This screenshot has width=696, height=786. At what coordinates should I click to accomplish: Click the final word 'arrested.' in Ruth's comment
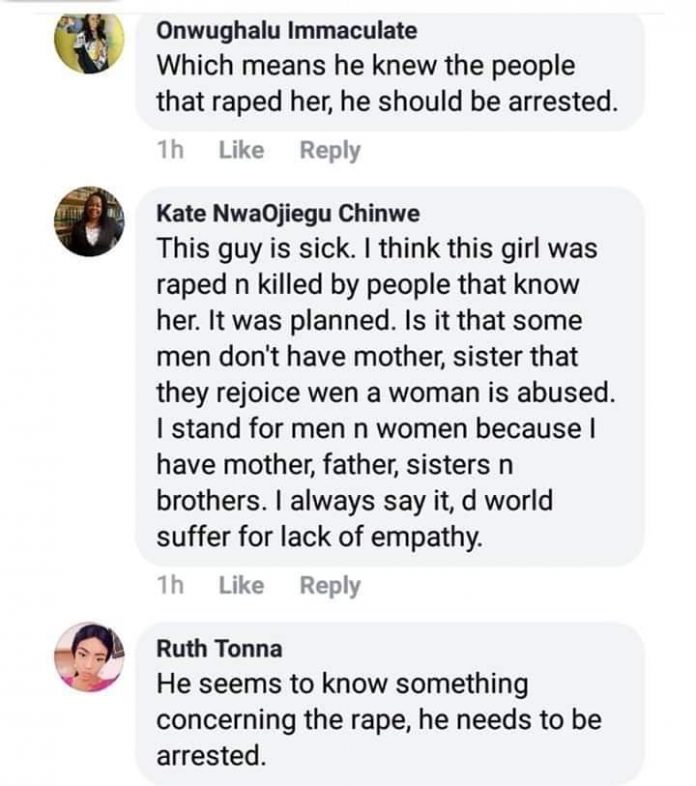pos(212,756)
